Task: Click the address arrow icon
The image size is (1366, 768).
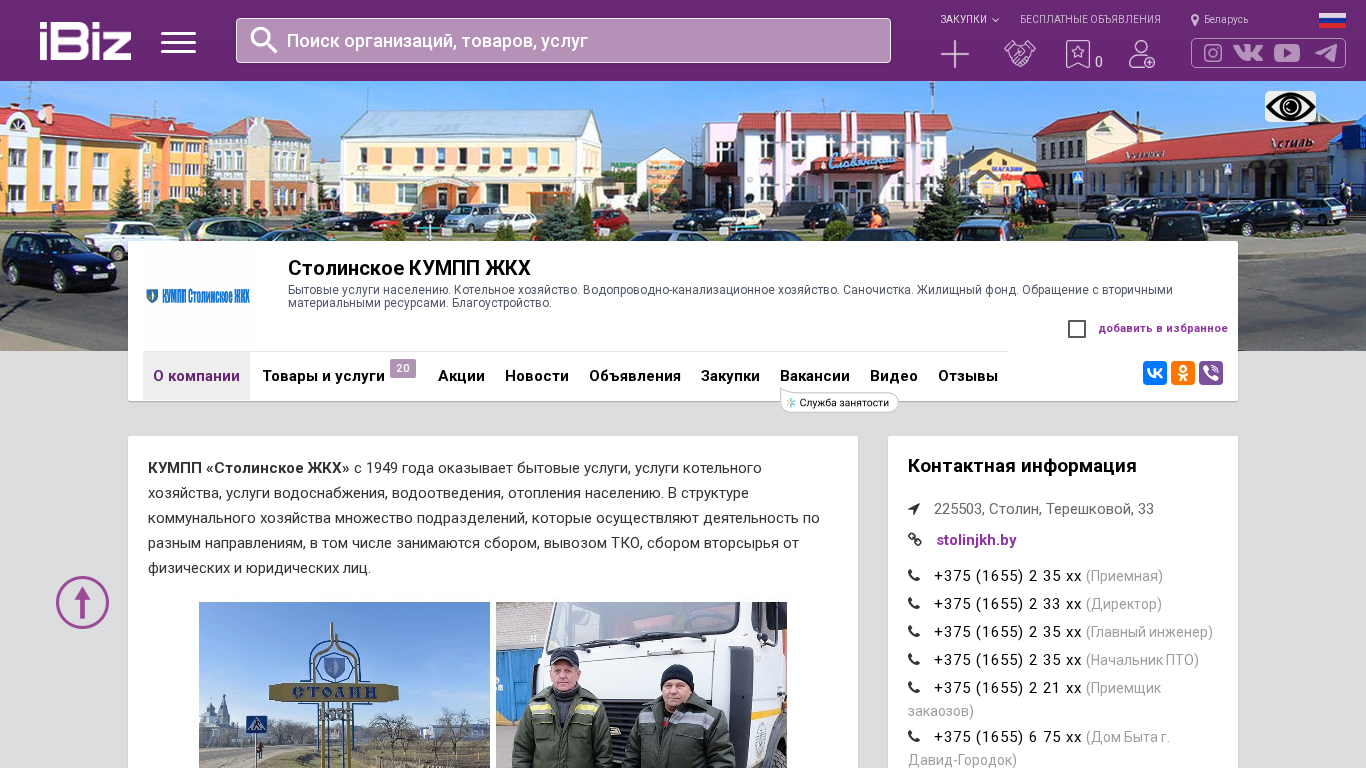Action: coord(914,509)
